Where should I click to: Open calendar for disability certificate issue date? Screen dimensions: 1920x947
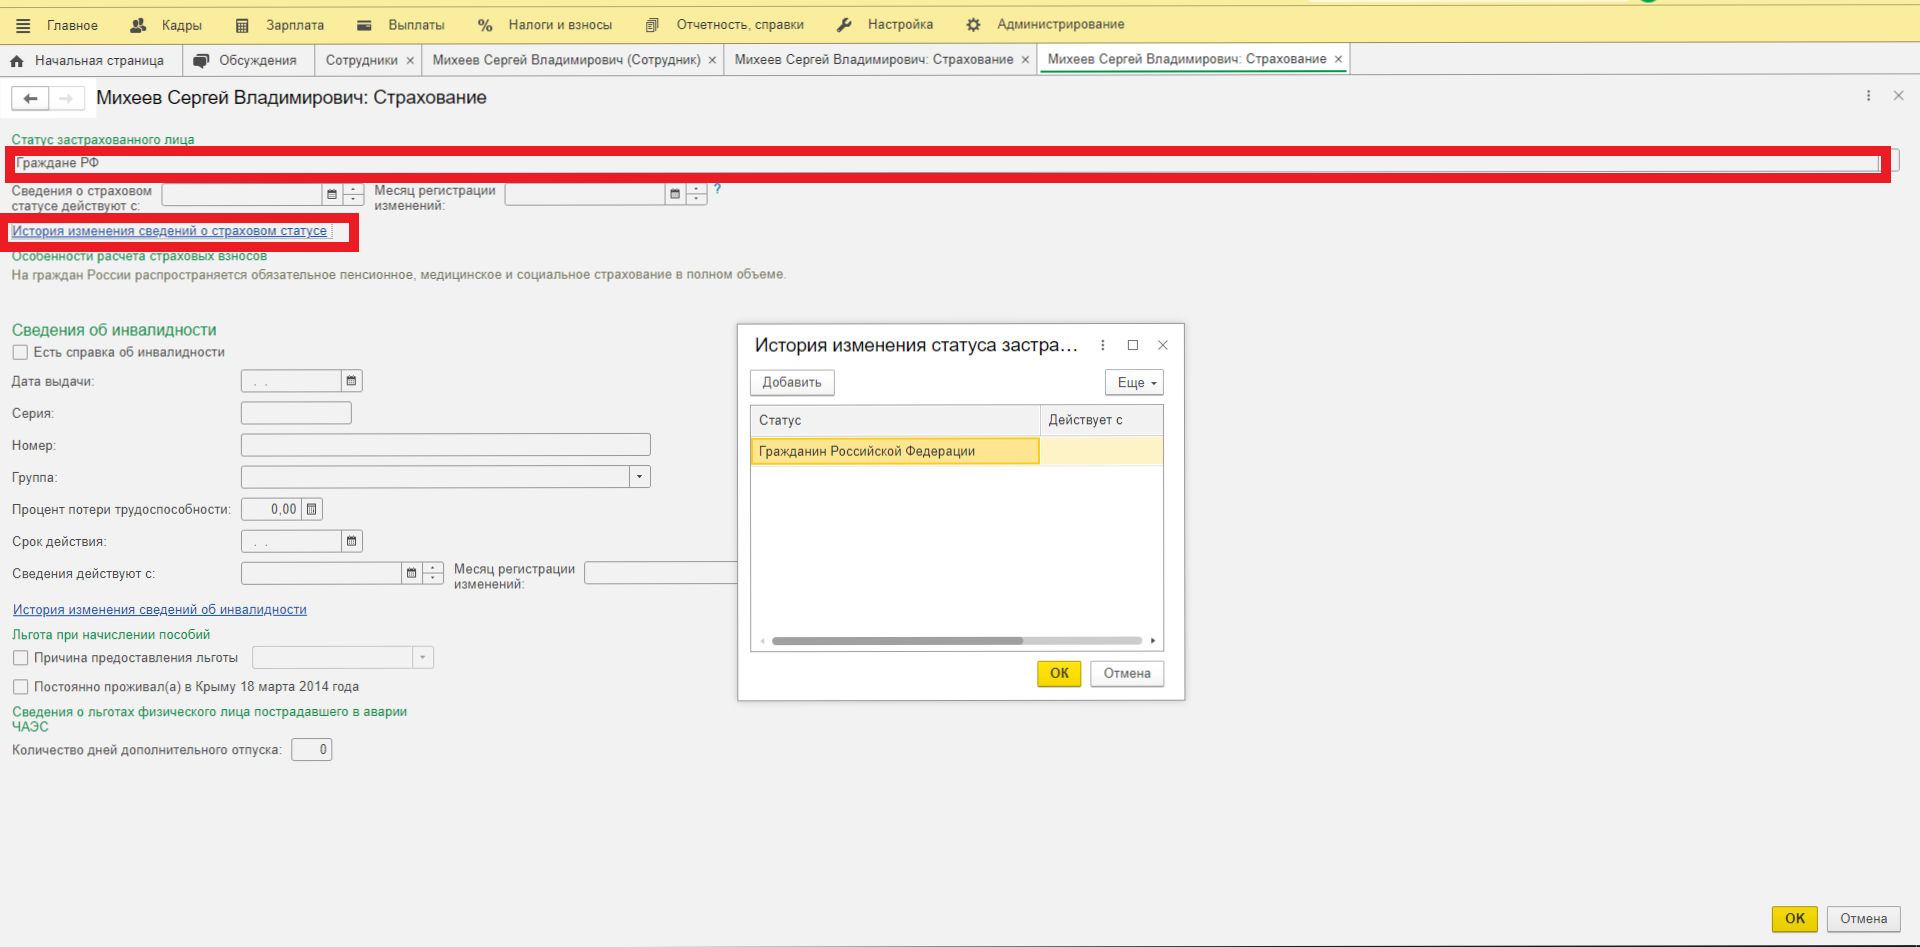click(x=351, y=381)
